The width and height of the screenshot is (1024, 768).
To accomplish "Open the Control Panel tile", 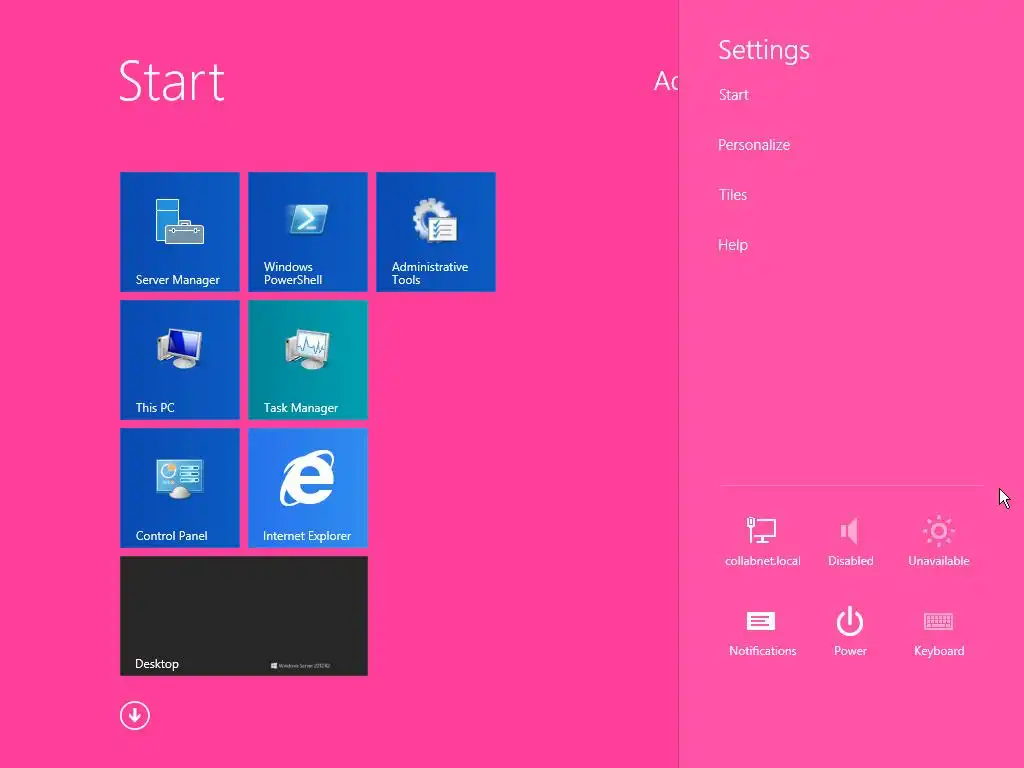I will click(x=180, y=488).
